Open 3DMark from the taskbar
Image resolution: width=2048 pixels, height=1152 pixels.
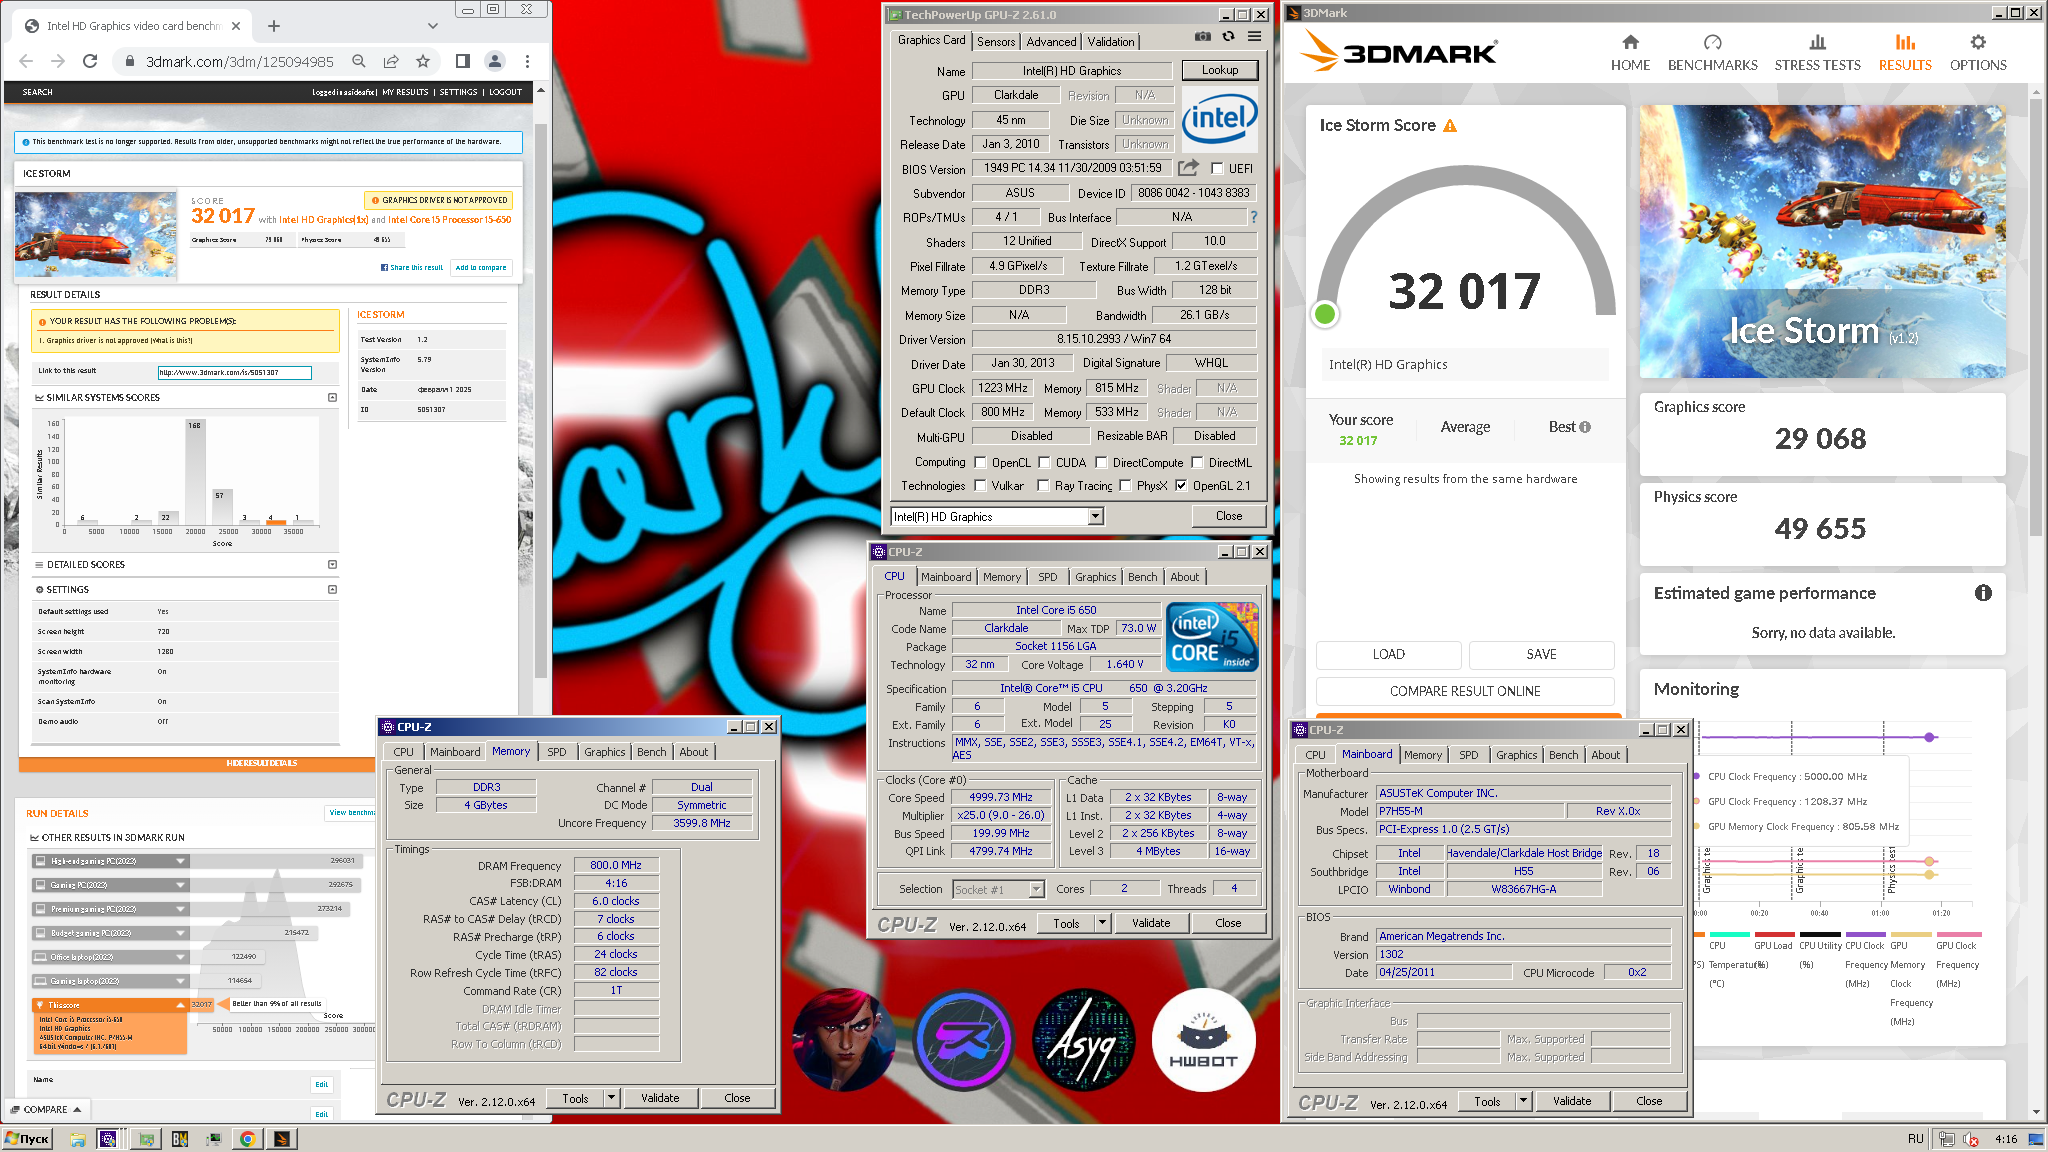[282, 1139]
